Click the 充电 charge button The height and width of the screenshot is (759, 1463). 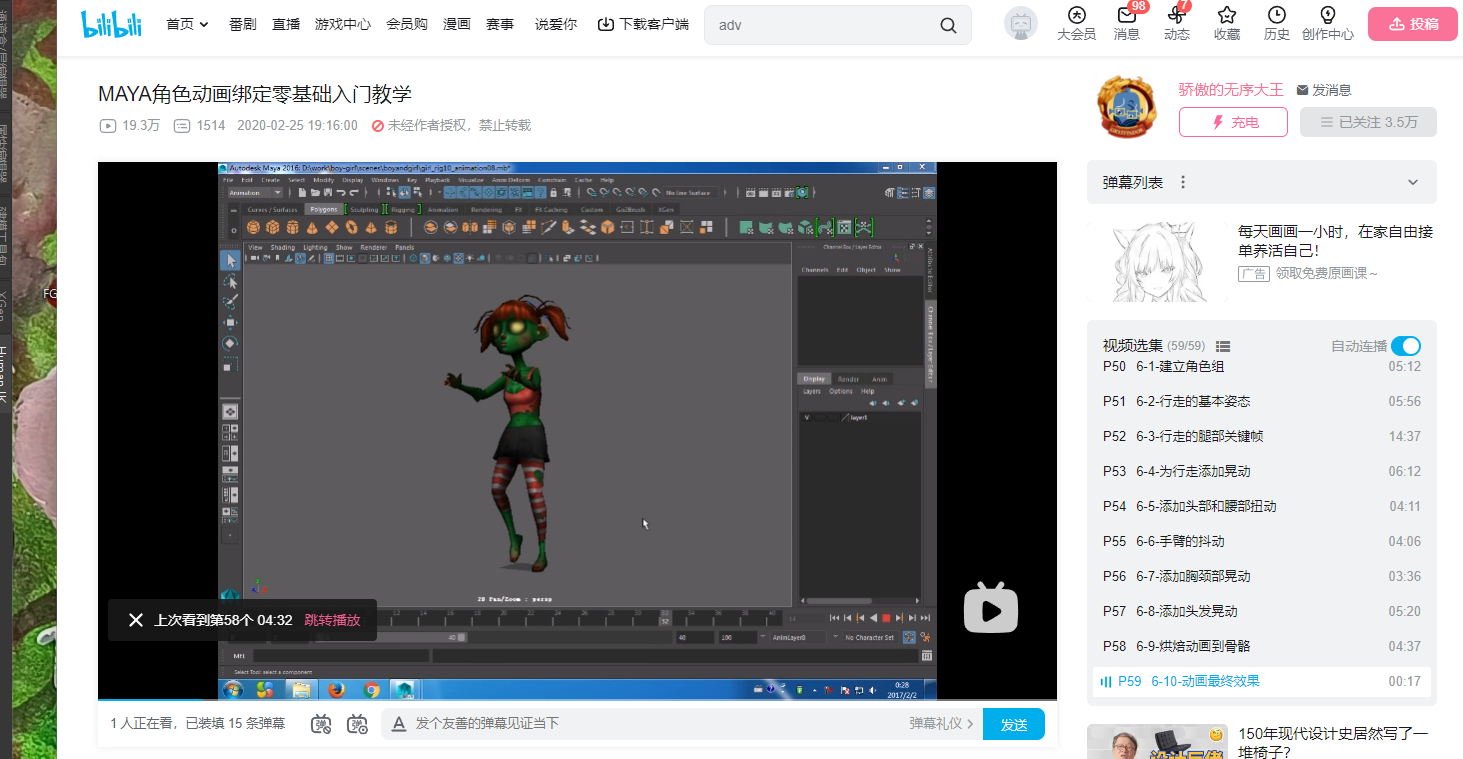point(1233,122)
